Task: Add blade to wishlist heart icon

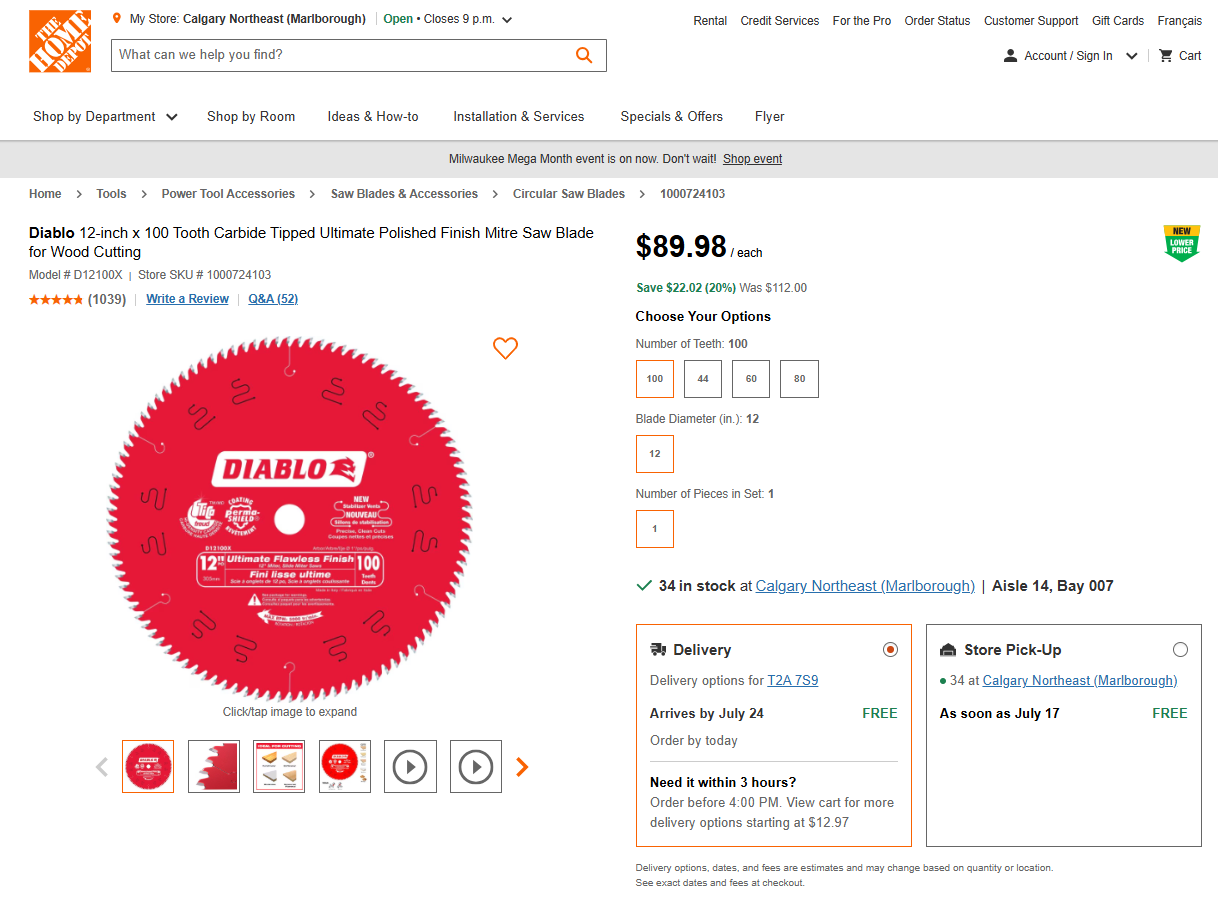Action: coord(505,348)
